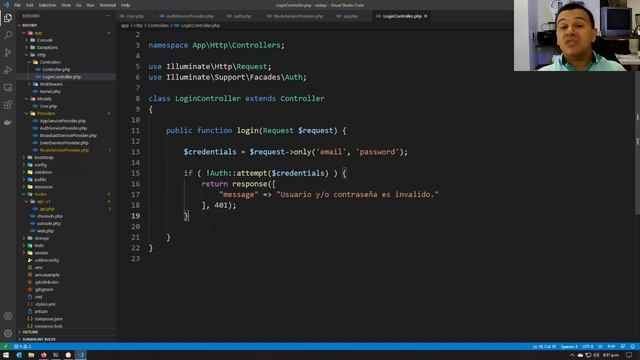640x360 pixels.
Task: Click the remote window indicator in status bar
Action: click(5, 347)
